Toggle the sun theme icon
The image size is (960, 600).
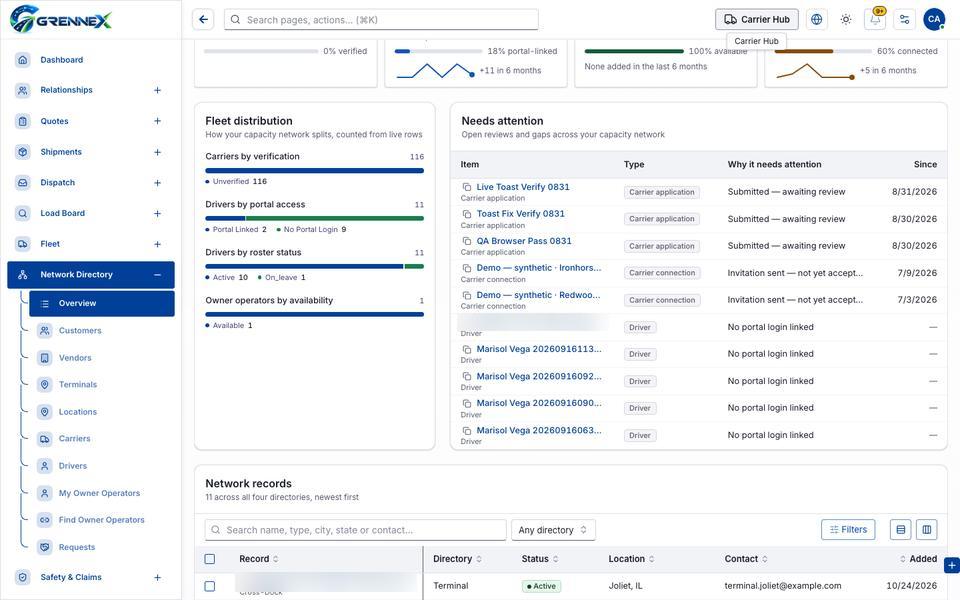click(x=846, y=20)
